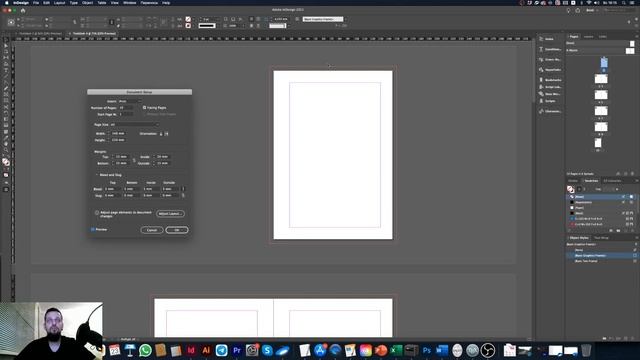Open the Swatches panel flyout menu
640x360 pixels.
click(636, 180)
